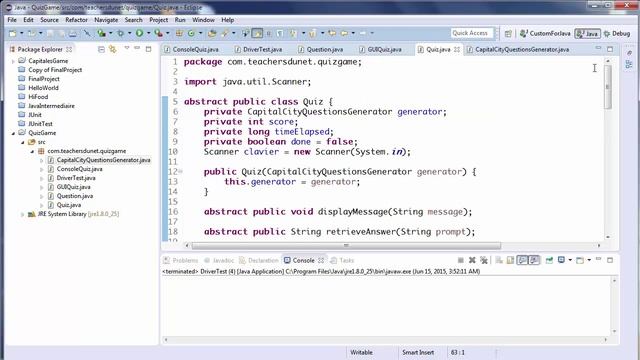This screenshot has width=640, height=360.
Task: Click the Run Last Tool external tools icon
Action: (158, 33)
